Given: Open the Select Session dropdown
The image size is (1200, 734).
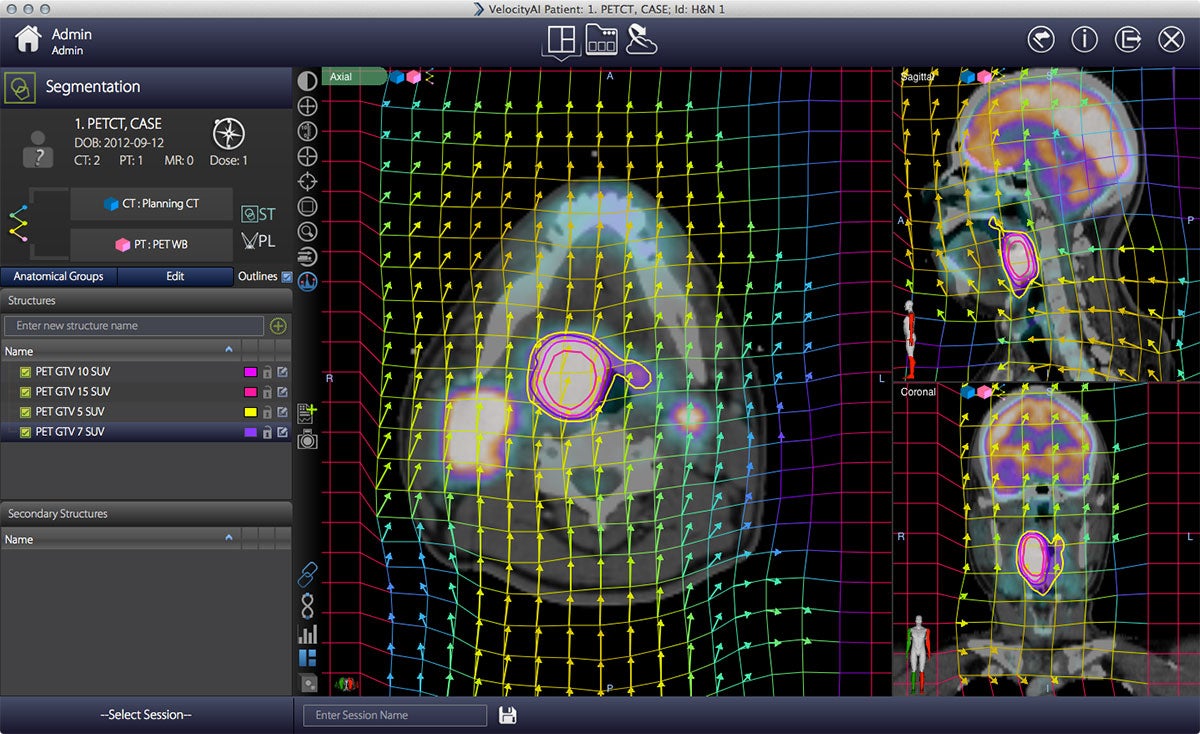Looking at the screenshot, I should pos(146,715).
